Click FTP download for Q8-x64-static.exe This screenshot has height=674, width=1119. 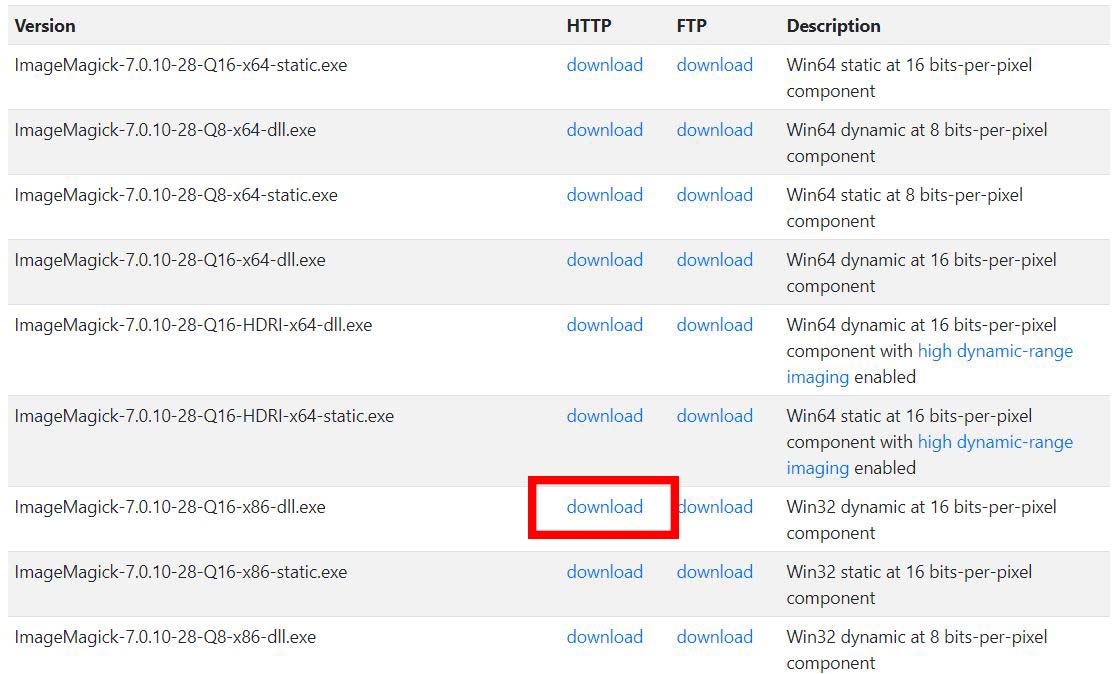[x=714, y=195]
